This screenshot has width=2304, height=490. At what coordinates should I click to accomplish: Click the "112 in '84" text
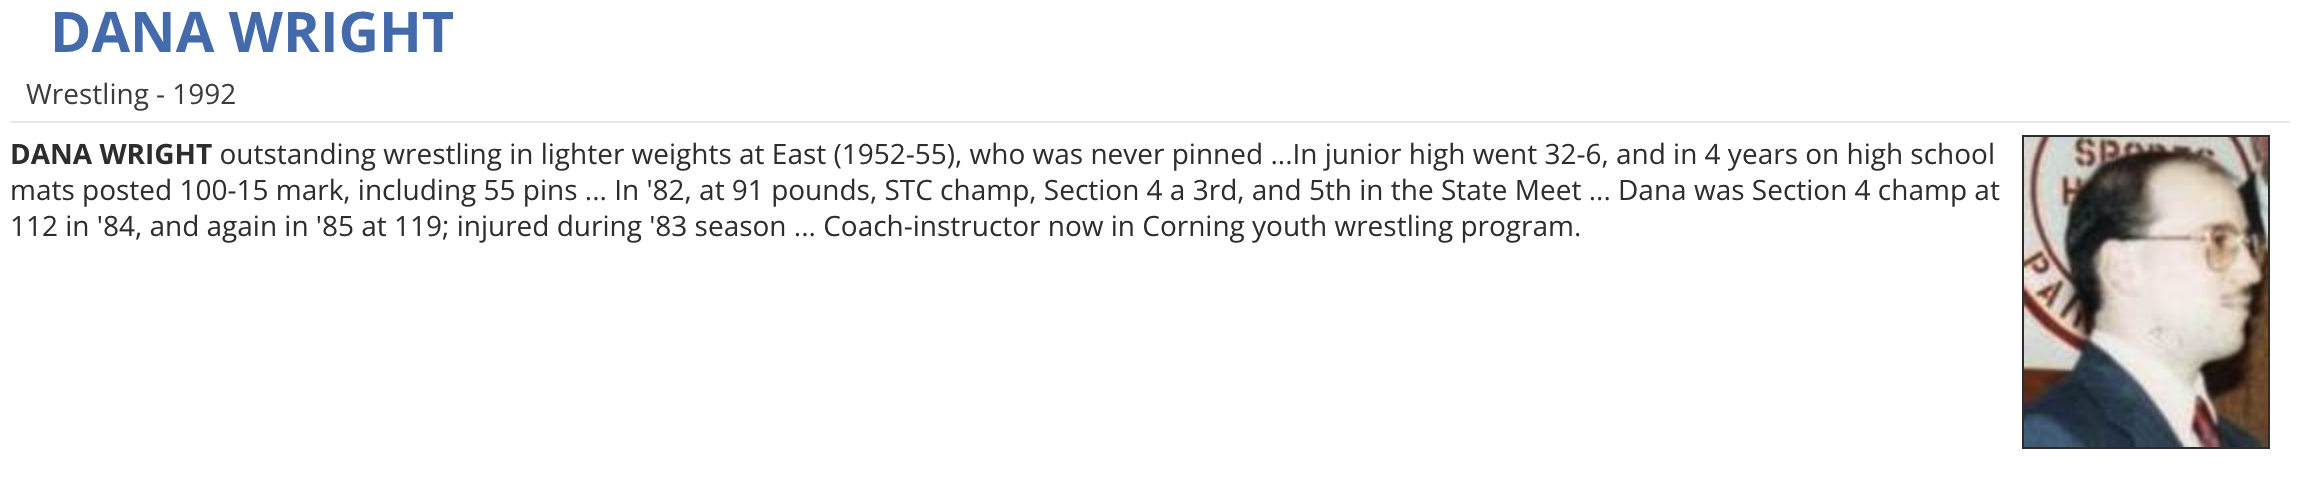(72, 227)
